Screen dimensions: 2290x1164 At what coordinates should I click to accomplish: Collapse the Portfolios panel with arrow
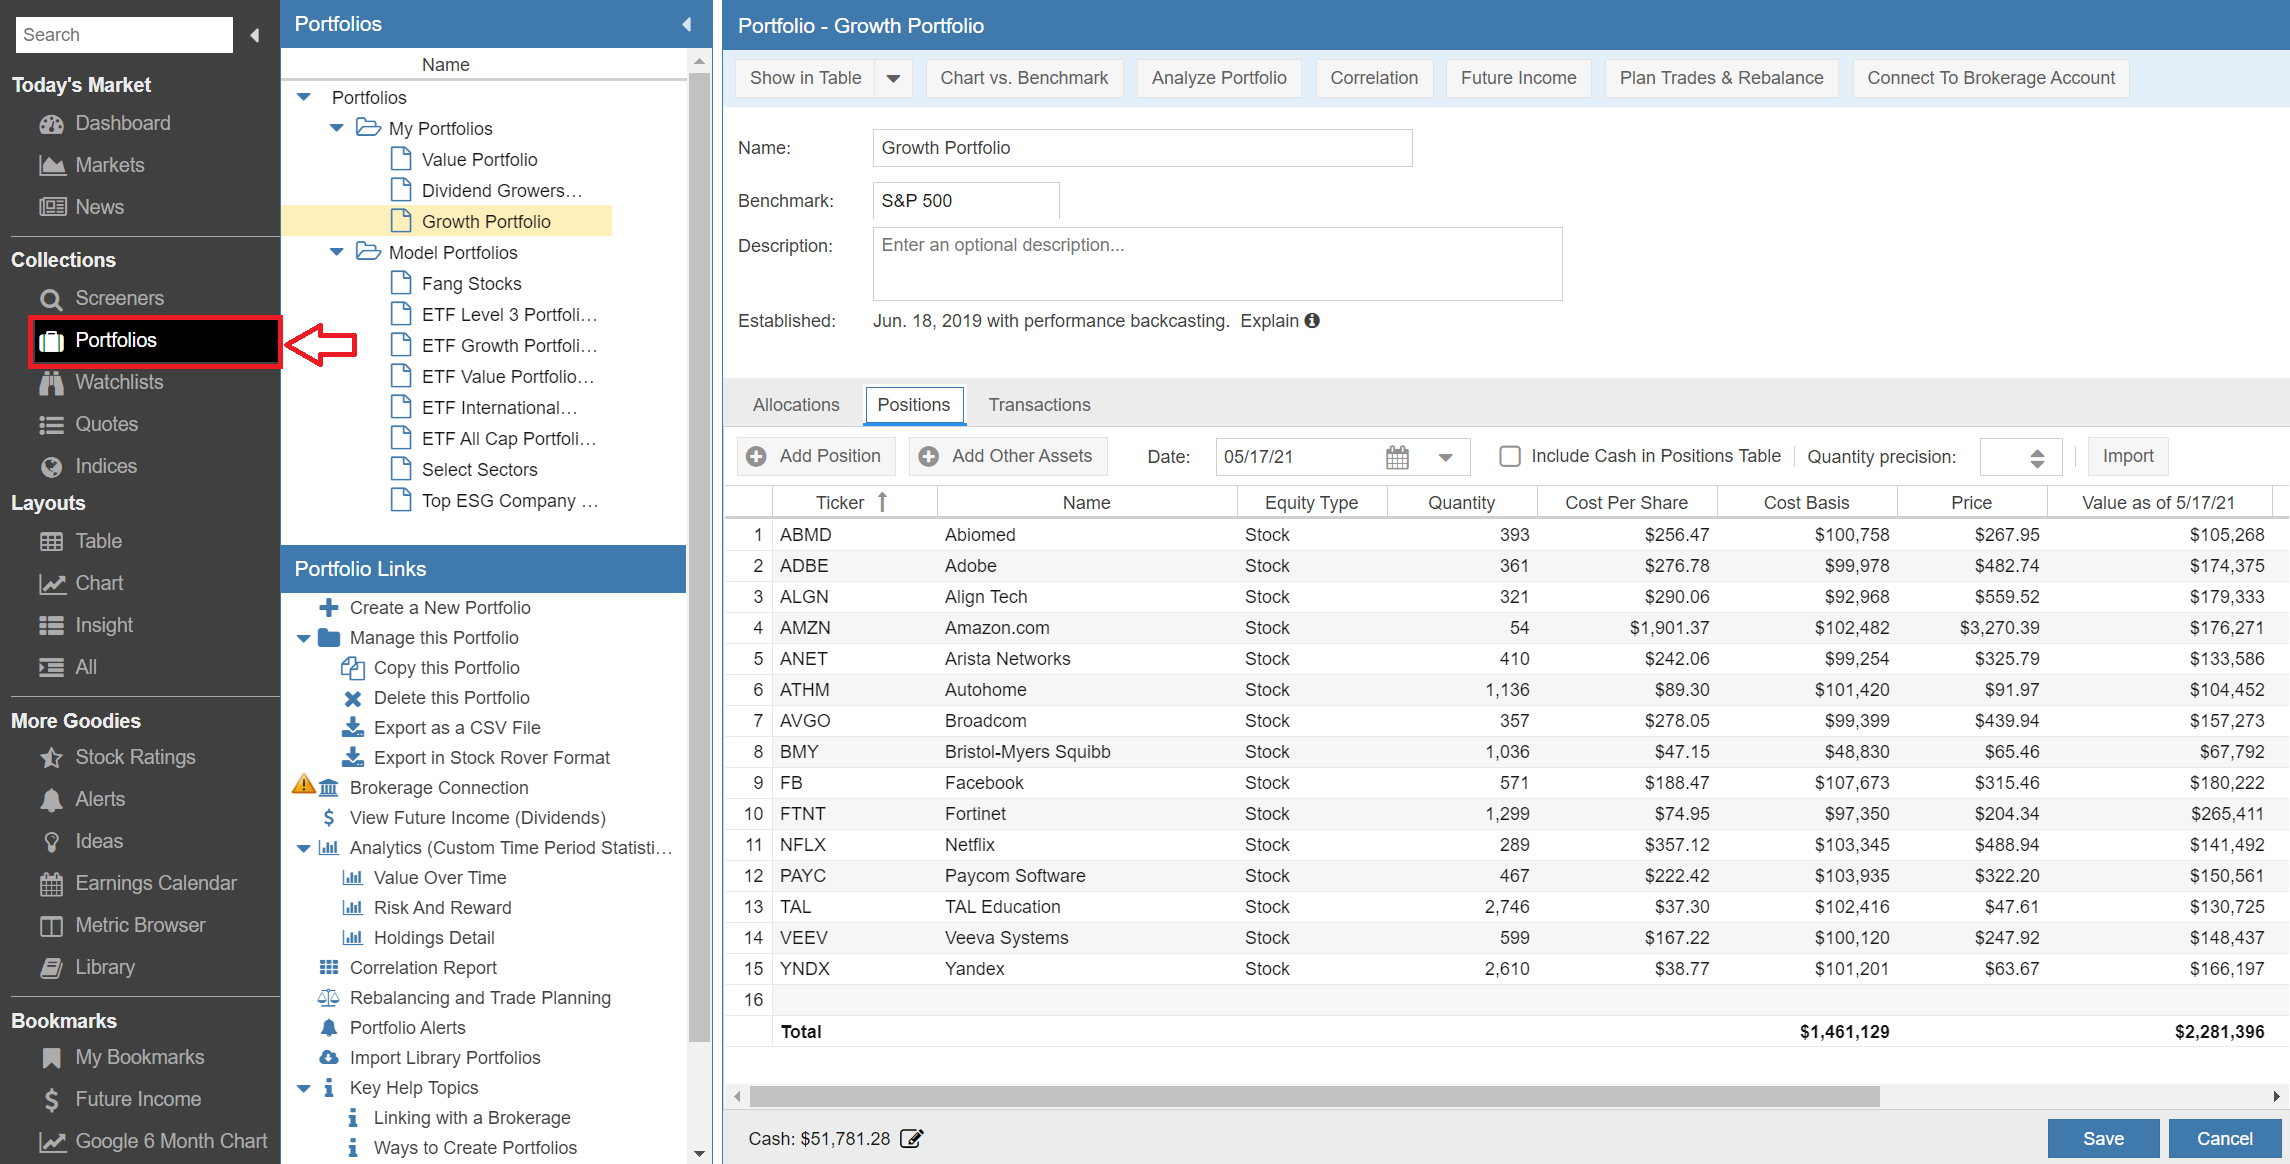coord(687,24)
